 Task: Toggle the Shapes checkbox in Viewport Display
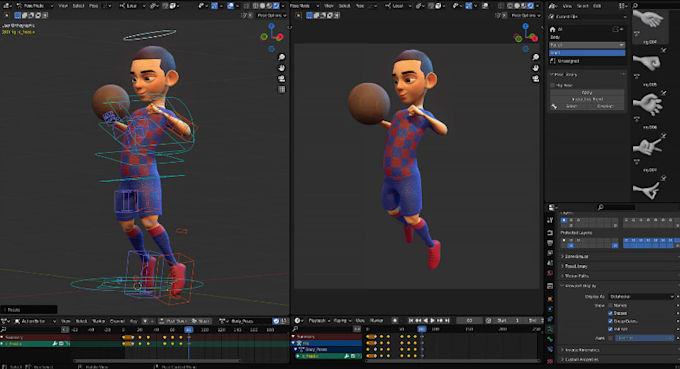click(x=611, y=313)
